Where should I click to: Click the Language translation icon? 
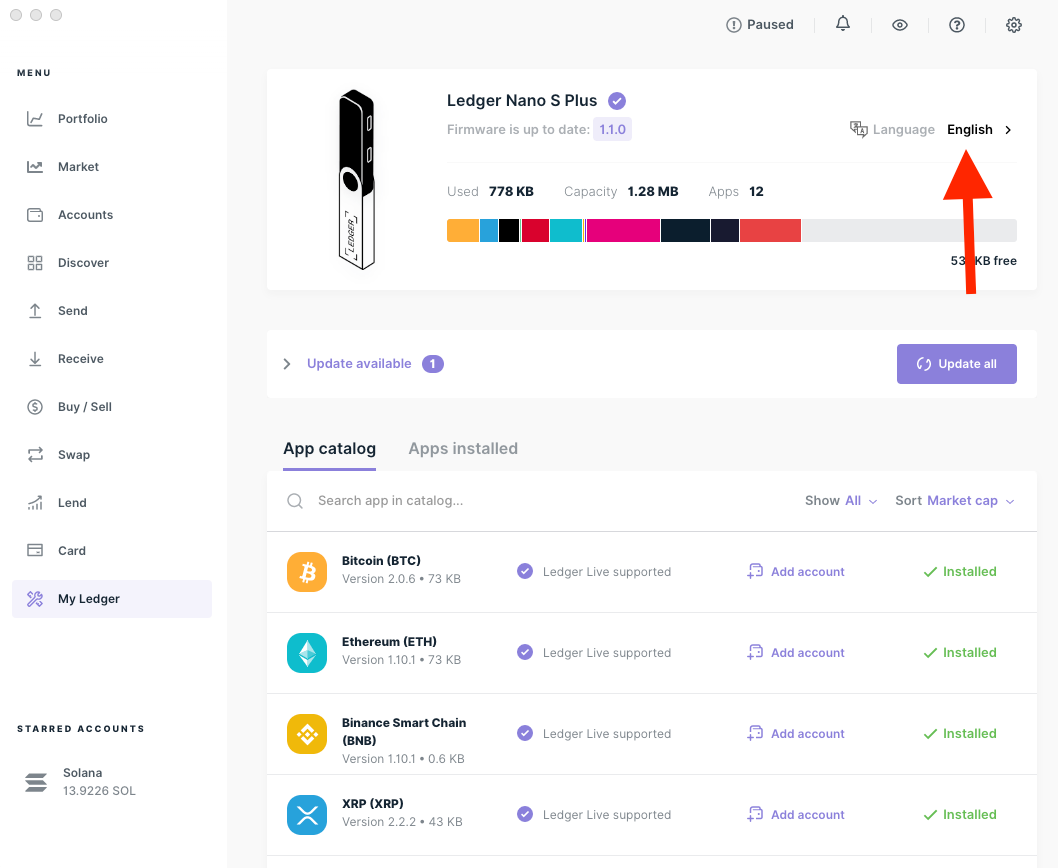(859, 129)
